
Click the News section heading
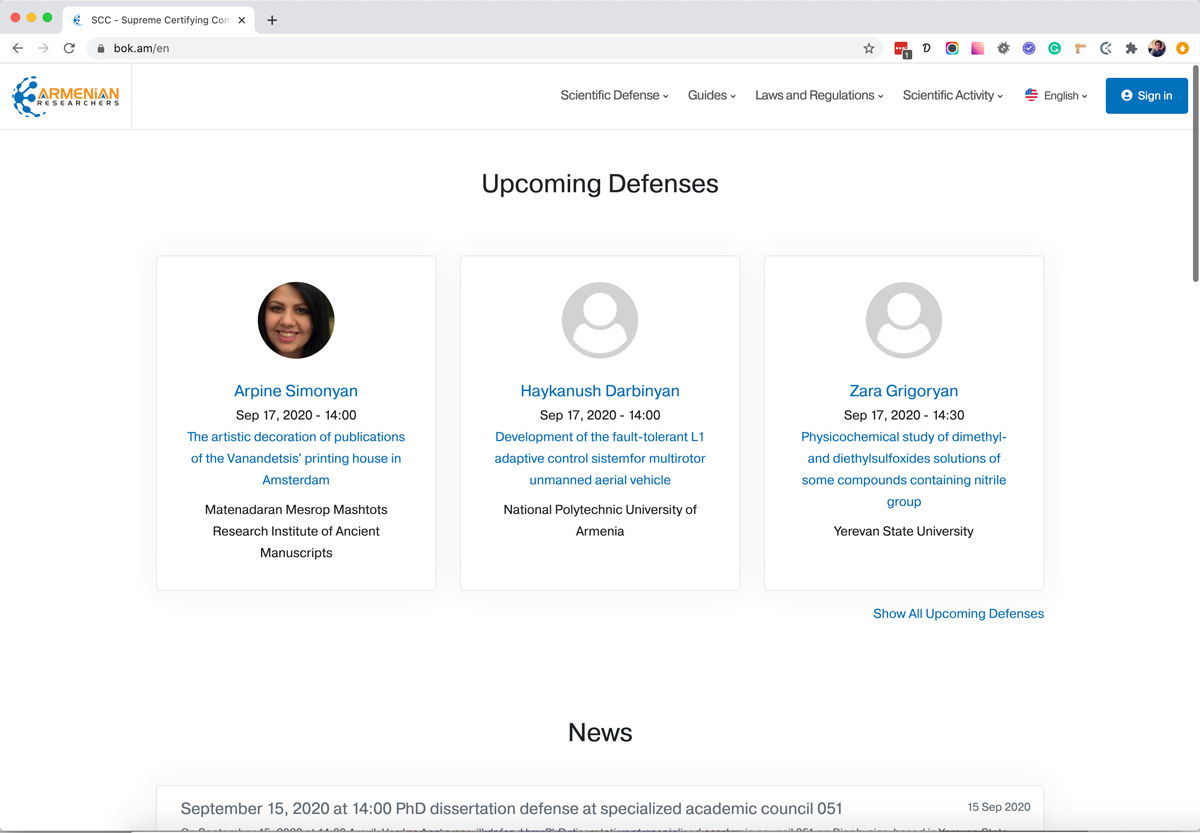tap(600, 732)
